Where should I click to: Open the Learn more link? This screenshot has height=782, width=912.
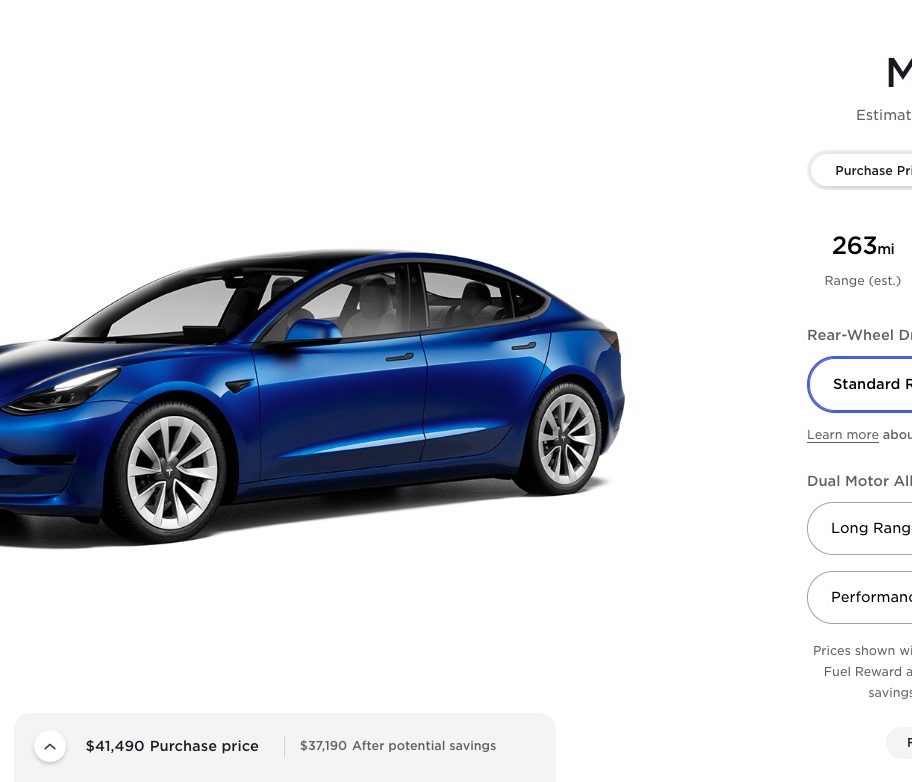842,435
